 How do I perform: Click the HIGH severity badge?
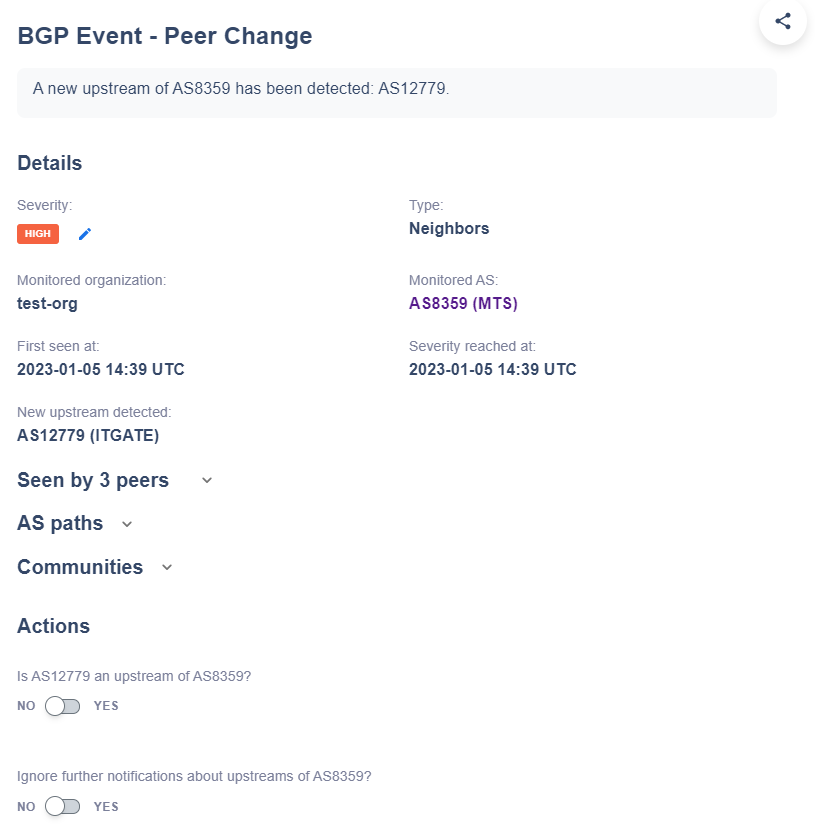[x=38, y=234]
